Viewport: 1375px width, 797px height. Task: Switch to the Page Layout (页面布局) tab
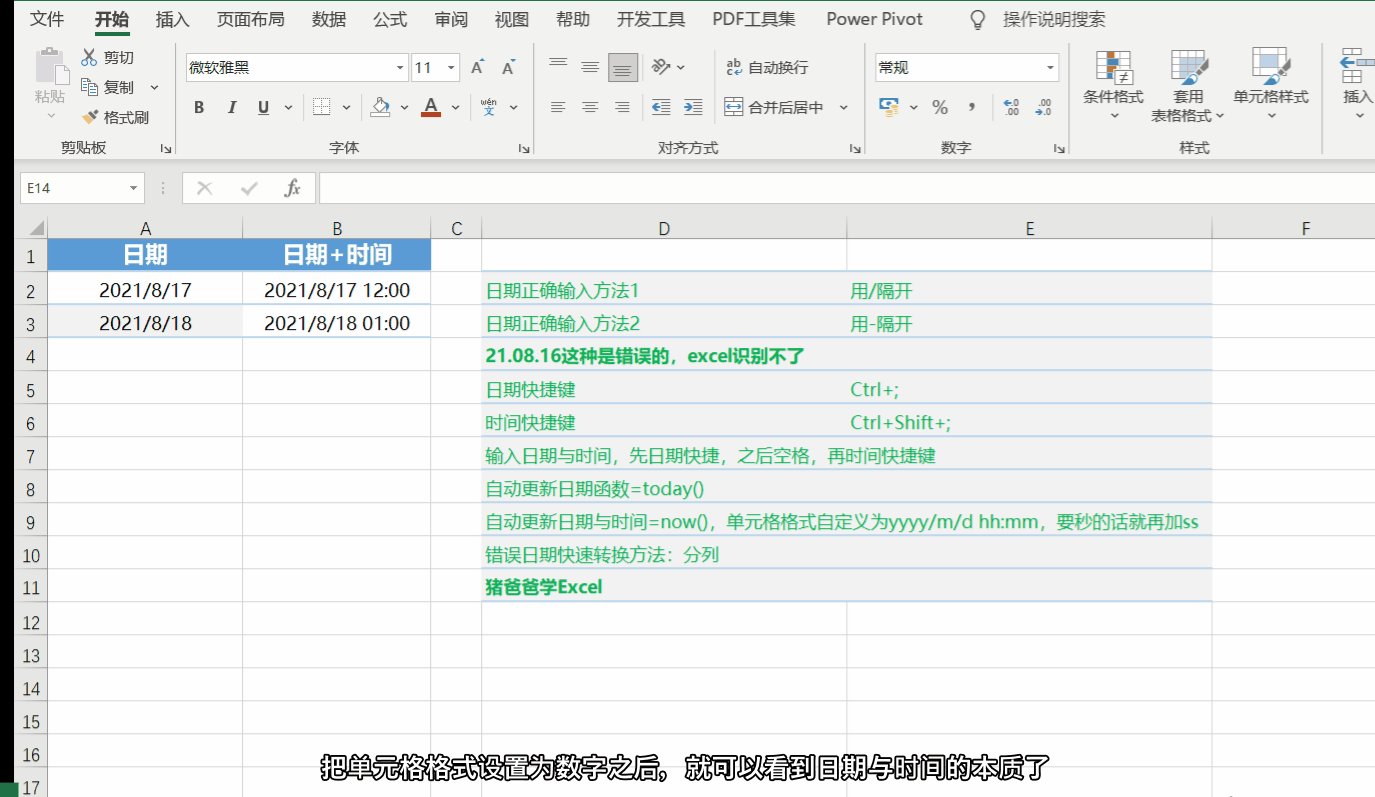(250, 19)
